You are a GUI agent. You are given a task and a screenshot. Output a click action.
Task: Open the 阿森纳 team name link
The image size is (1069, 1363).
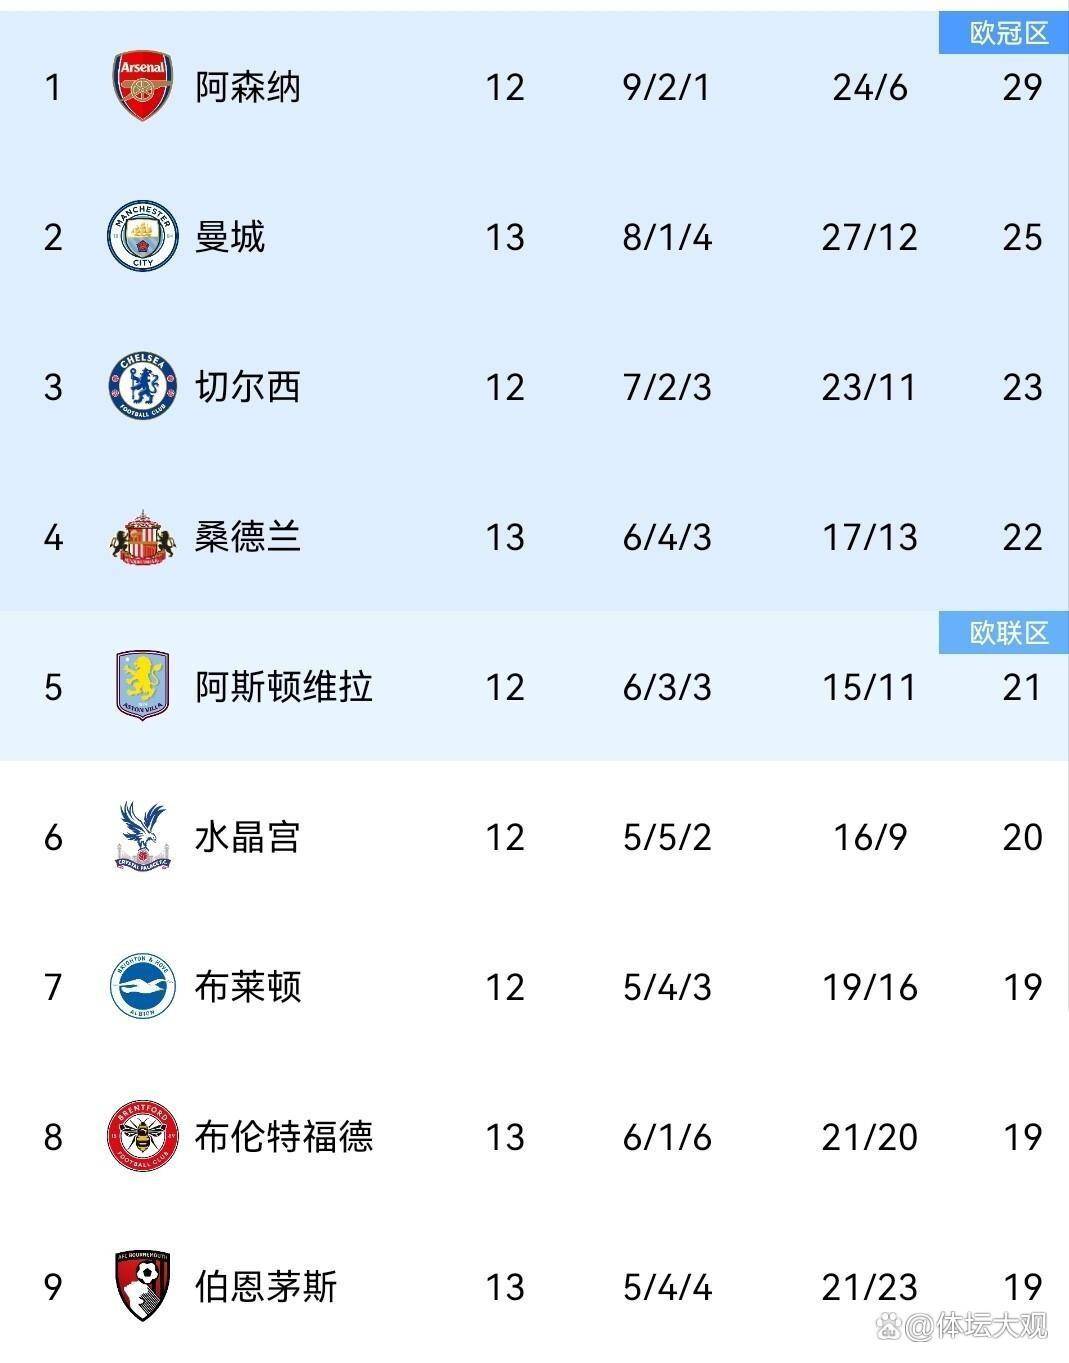point(248,88)
